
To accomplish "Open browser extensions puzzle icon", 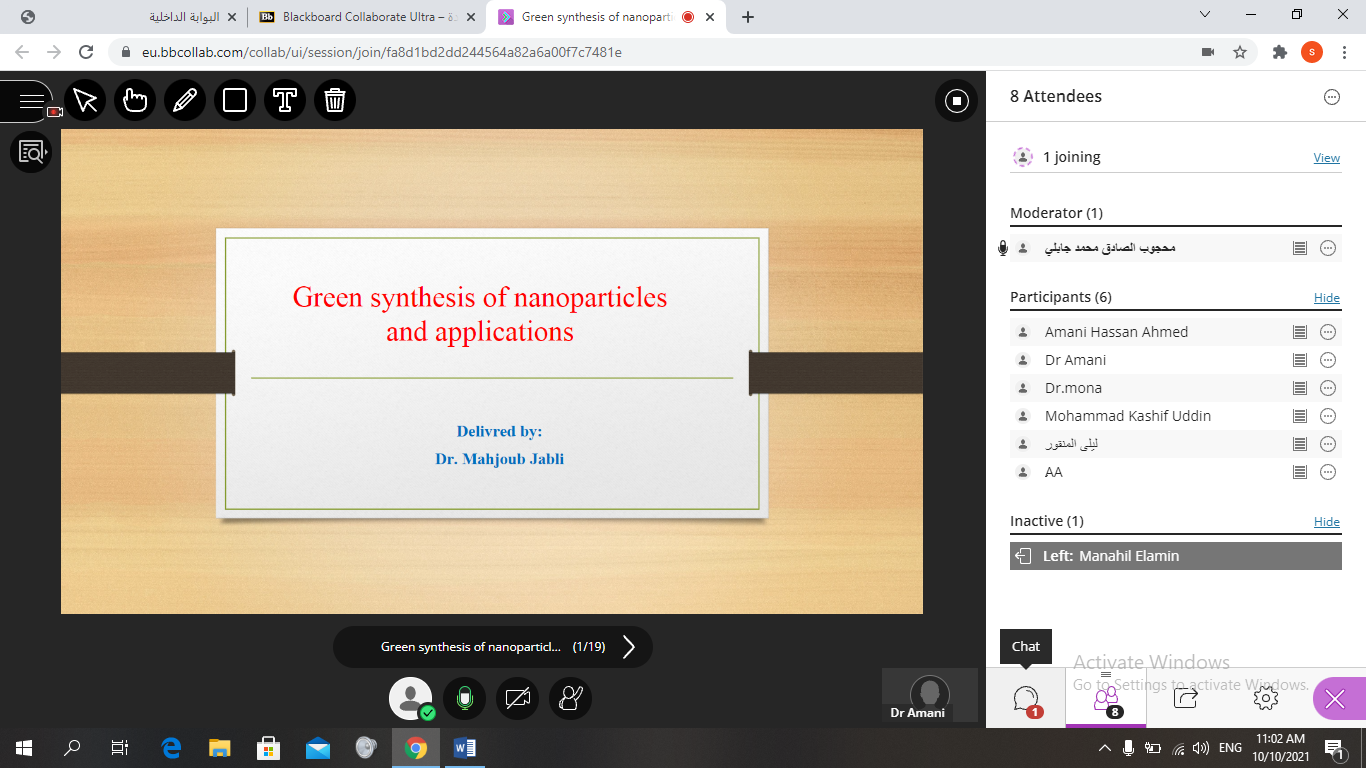I will point(1280,52).
